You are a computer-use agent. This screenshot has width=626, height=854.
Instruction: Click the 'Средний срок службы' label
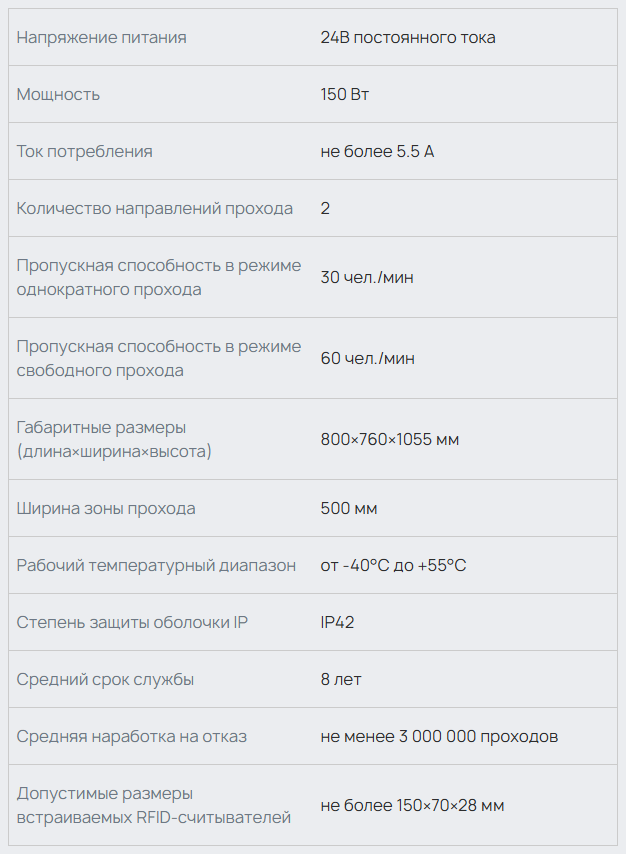105,679
